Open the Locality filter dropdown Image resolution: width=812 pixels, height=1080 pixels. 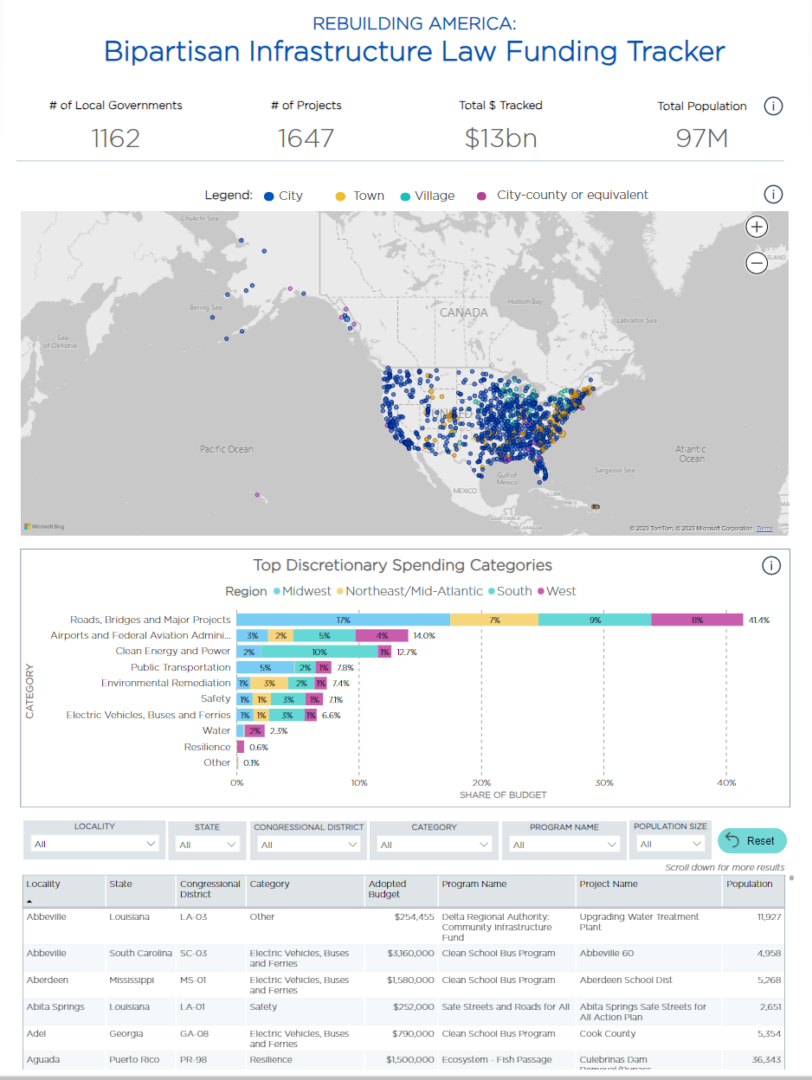point(94,844)
